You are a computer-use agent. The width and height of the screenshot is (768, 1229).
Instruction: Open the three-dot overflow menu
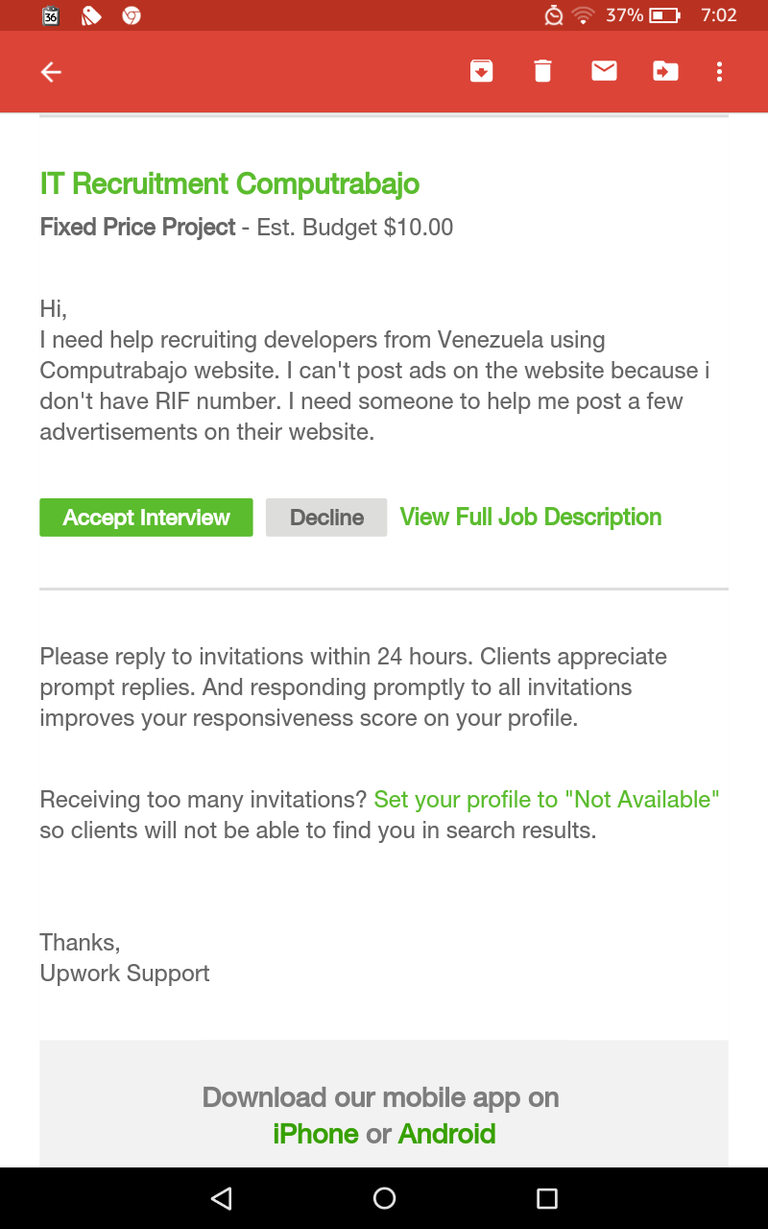coord(719,72)
